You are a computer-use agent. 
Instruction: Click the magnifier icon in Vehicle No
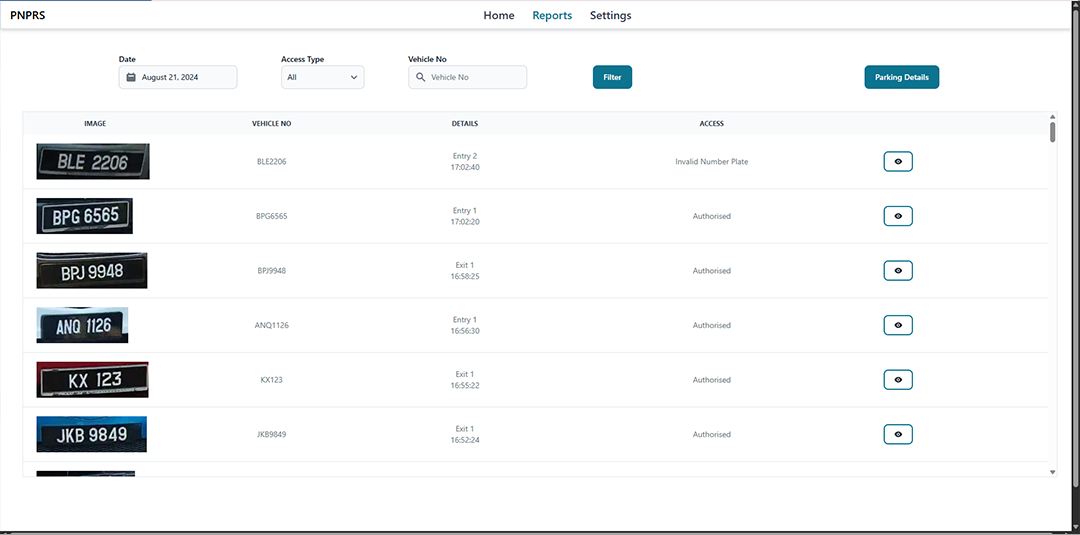coord(420,77)
